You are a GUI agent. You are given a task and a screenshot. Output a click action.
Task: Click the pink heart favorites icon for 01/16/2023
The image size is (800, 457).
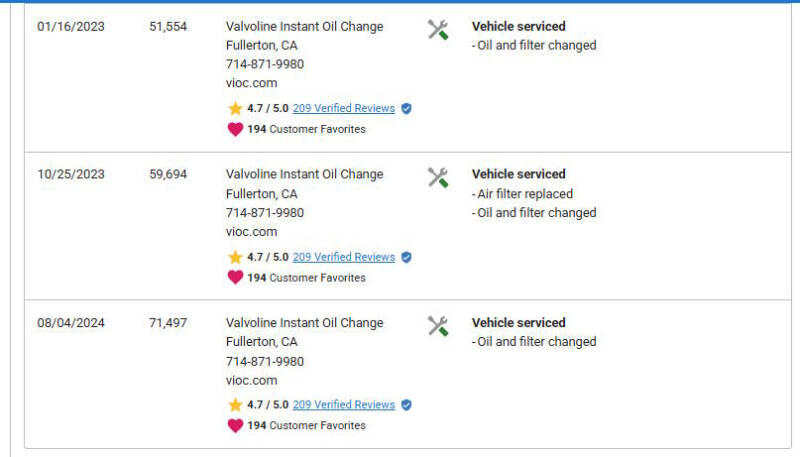235,129
